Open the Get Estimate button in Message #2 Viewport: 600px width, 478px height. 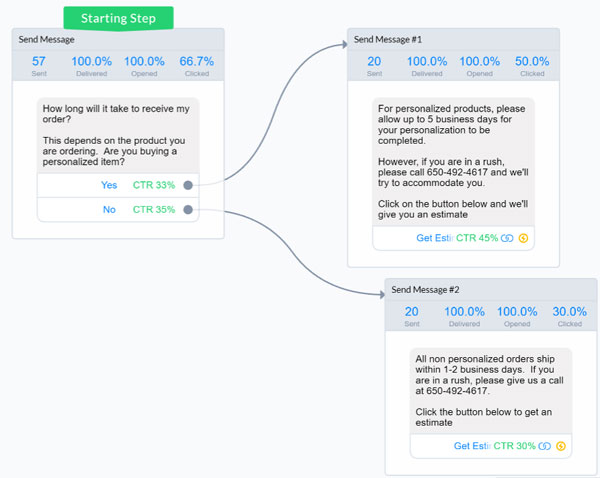click(472, 446)
